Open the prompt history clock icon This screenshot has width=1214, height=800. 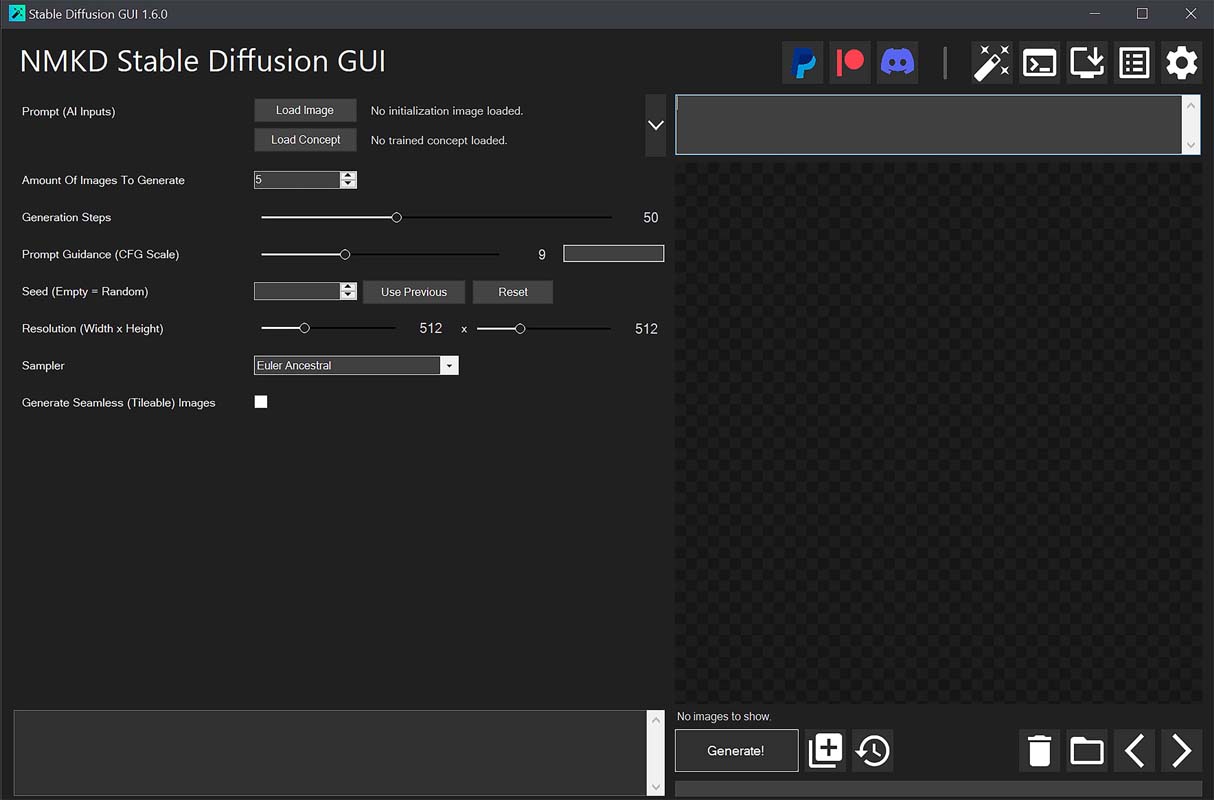[873, 750]
